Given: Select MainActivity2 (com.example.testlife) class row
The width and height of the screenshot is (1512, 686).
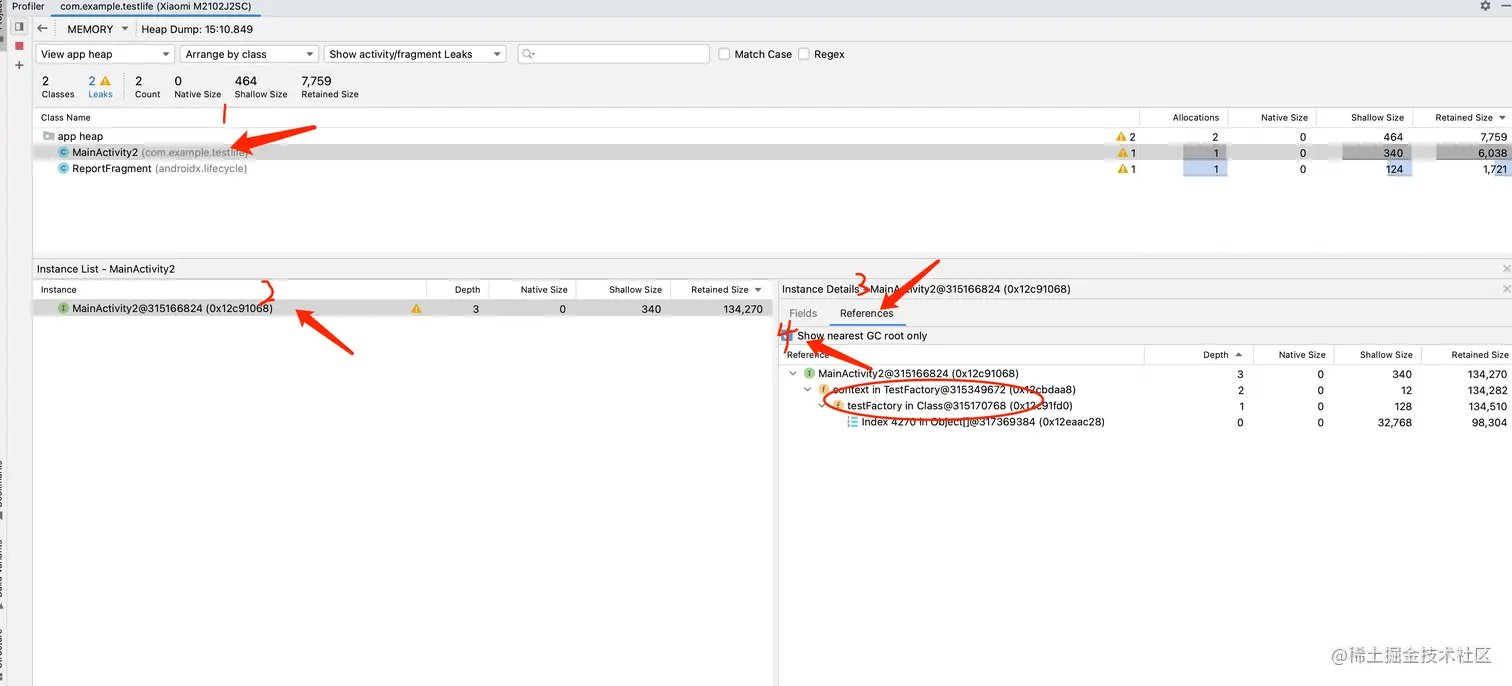Looking at the screenshot, I should point(772,153).
